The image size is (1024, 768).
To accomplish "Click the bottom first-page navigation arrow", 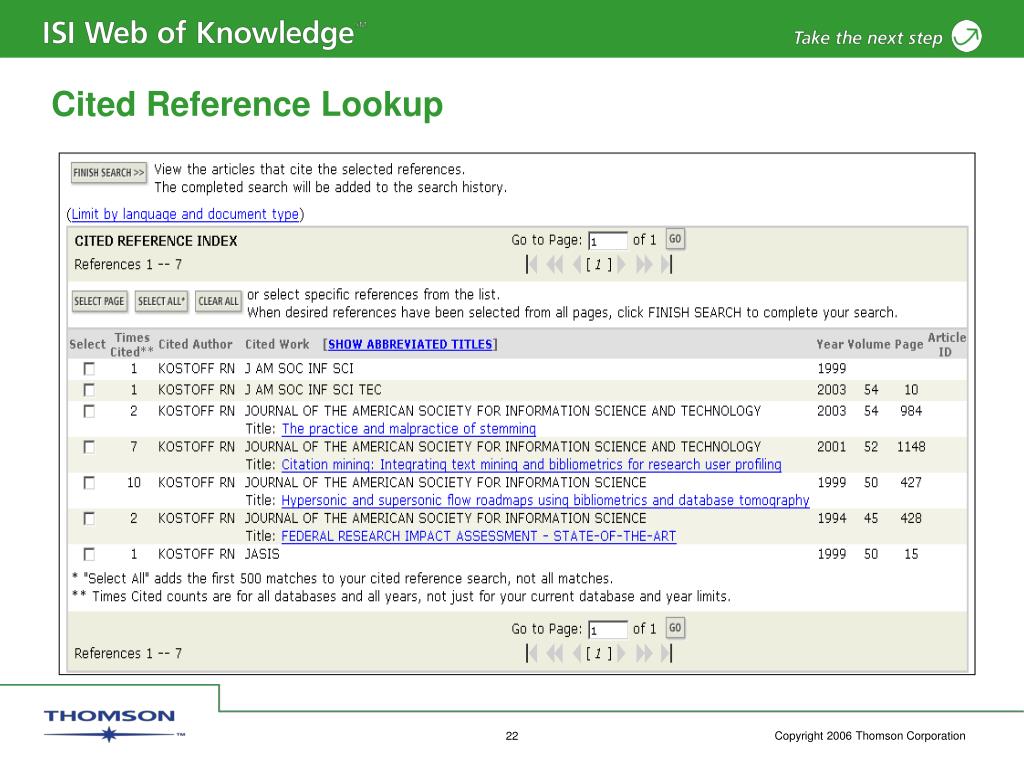I will pyautogui.click(x=532, y=653).
